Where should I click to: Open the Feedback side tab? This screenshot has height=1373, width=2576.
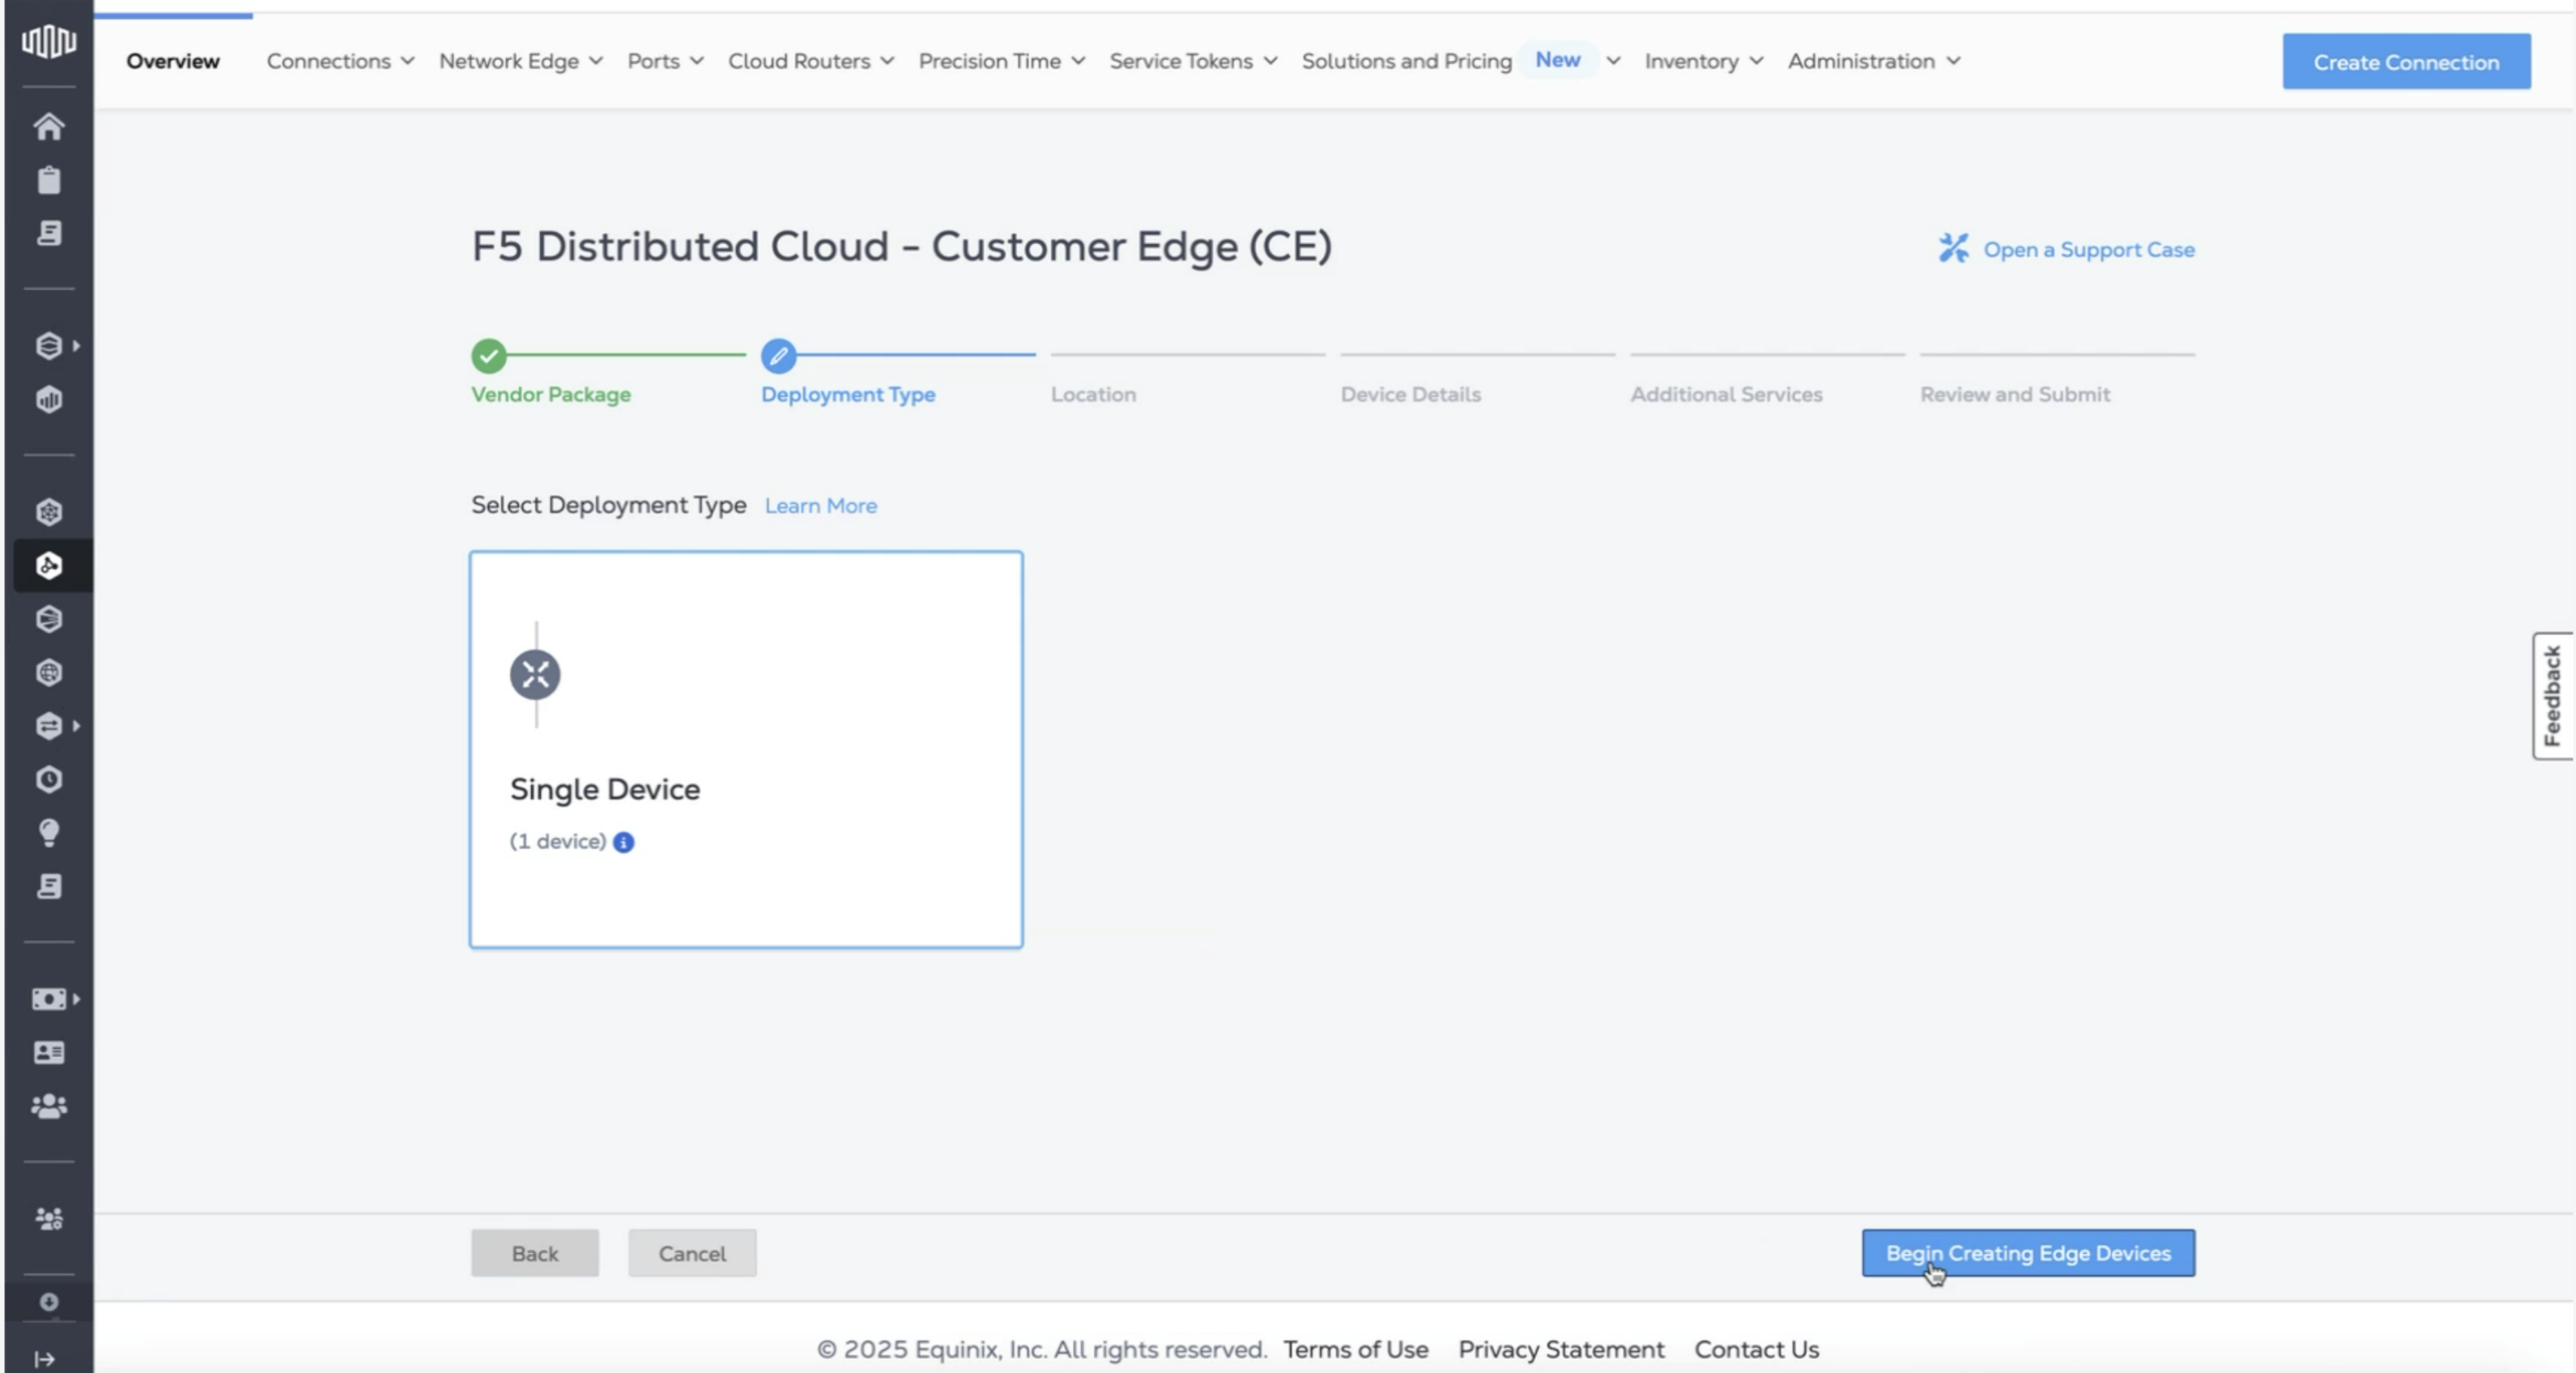click(2552, 696)
